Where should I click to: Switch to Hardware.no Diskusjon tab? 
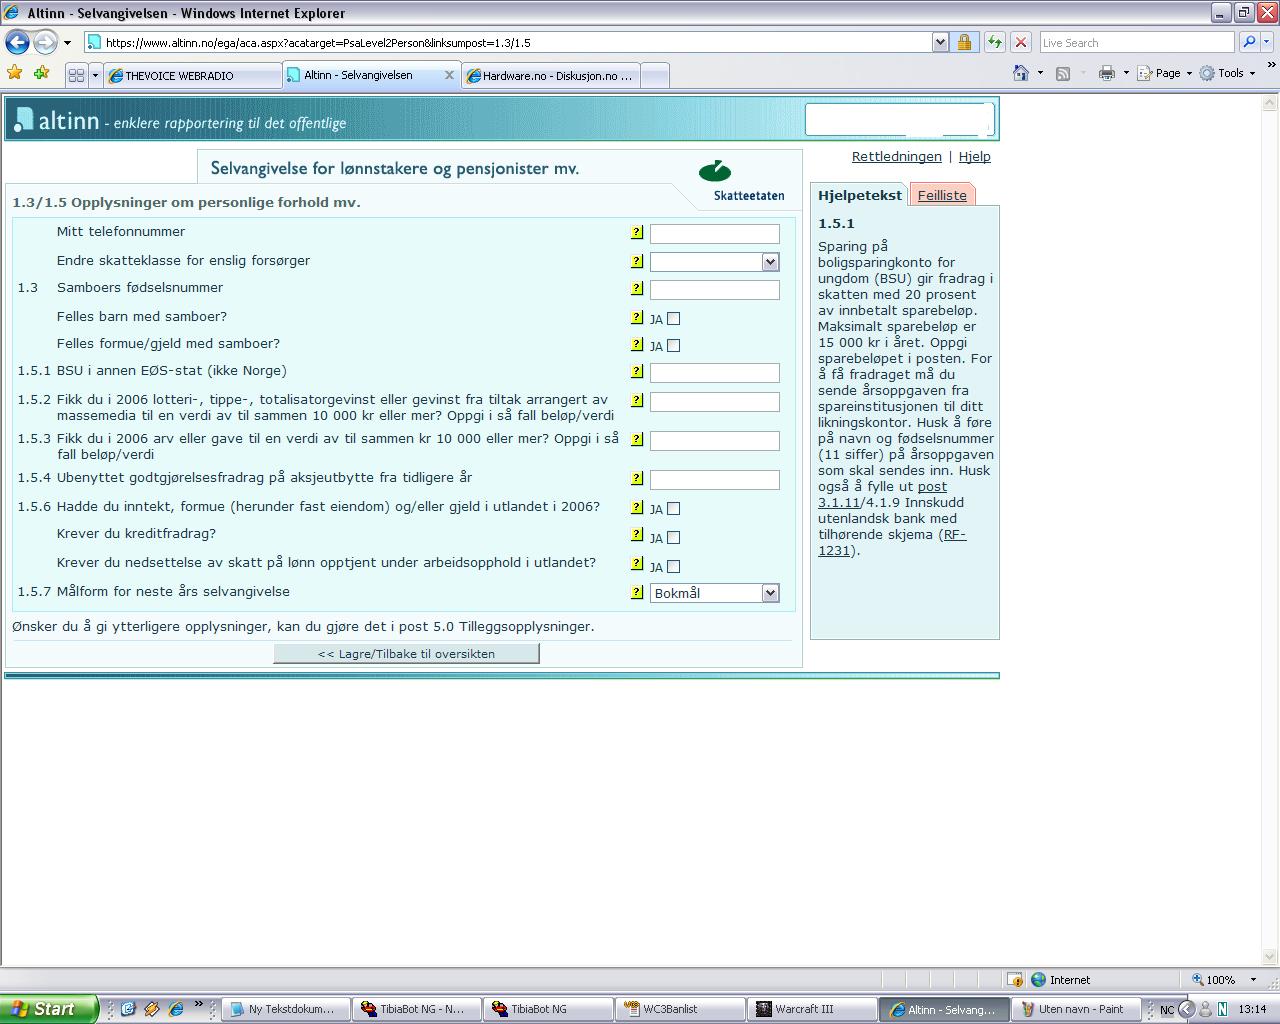(x=551, y=76)
